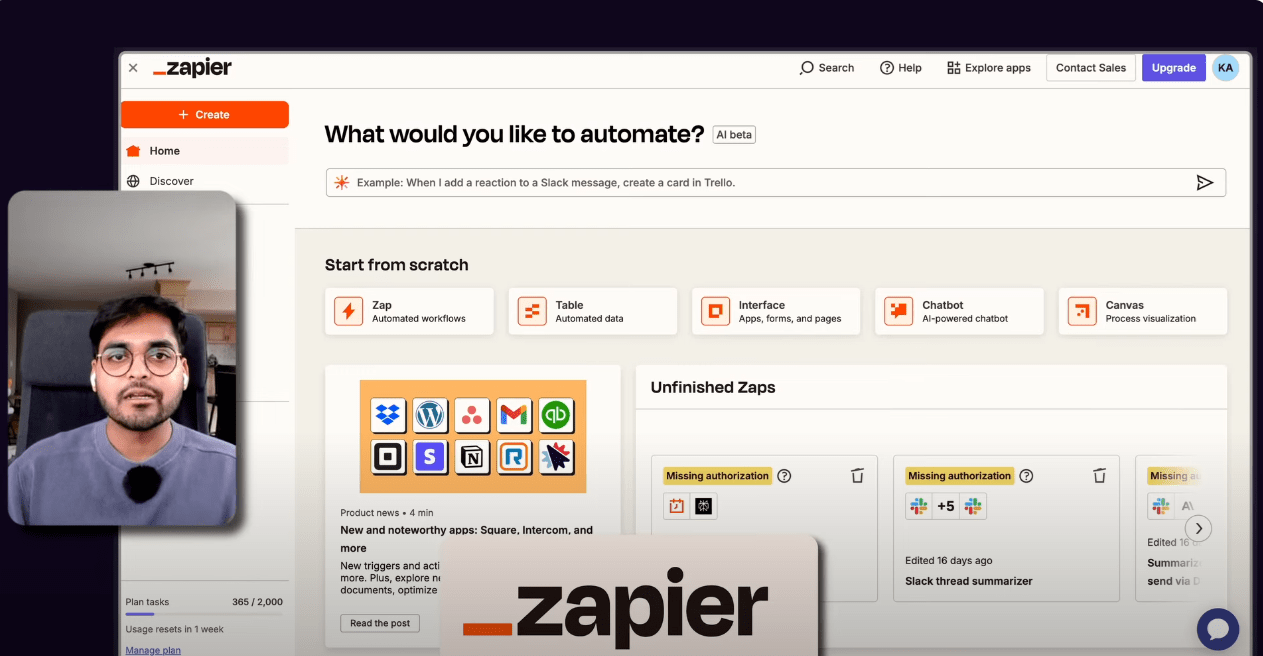Click help icon beside first Missing authorization
This screenshot has width=1263, height=656.
click(x=784, y=476)
